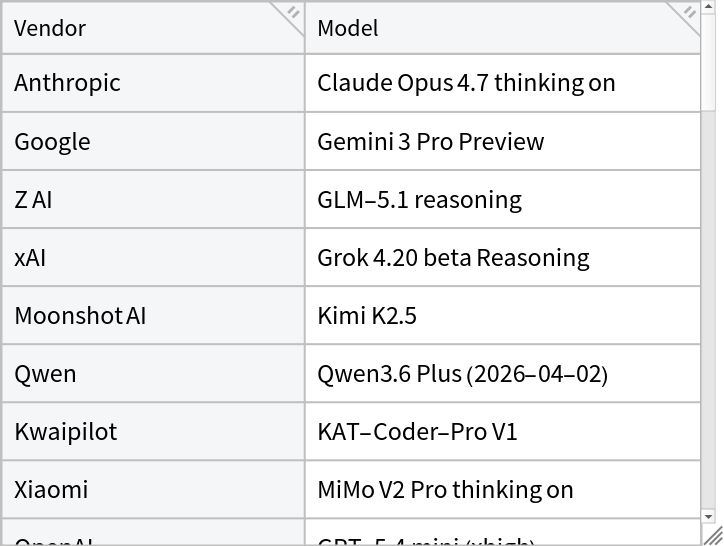The width and height of the screenshot is (724, 546).
Task: Click the Model cell in the Google row
Action: [502, 141]
